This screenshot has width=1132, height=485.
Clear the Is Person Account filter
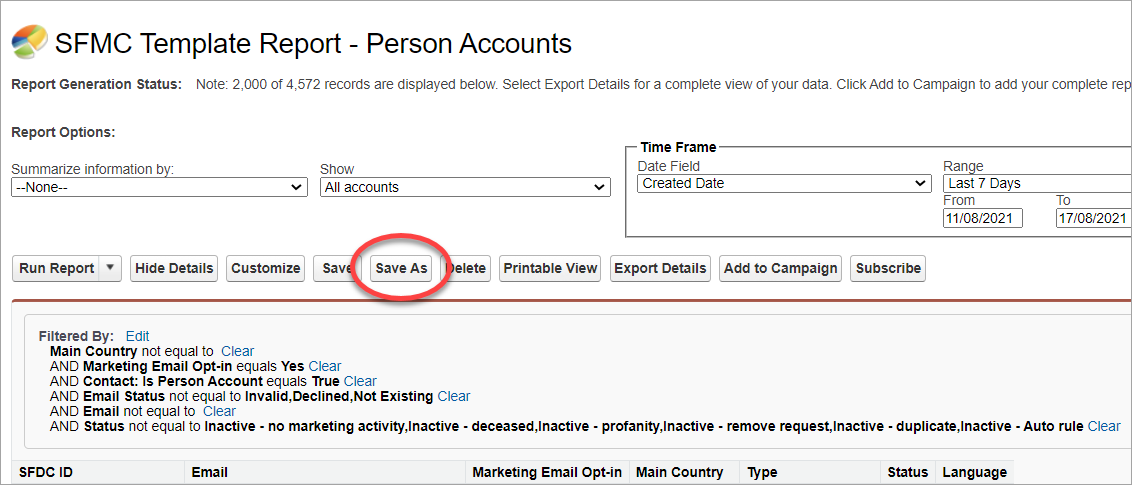[x=360, y=381]
